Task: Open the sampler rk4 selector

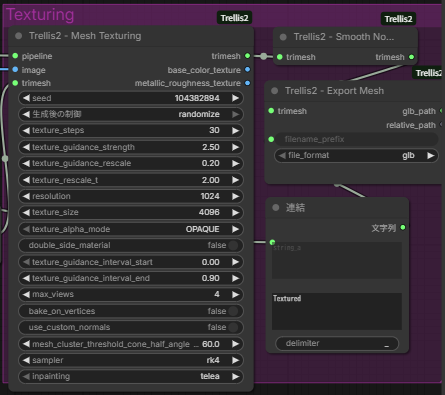Action: pos(131,360)
